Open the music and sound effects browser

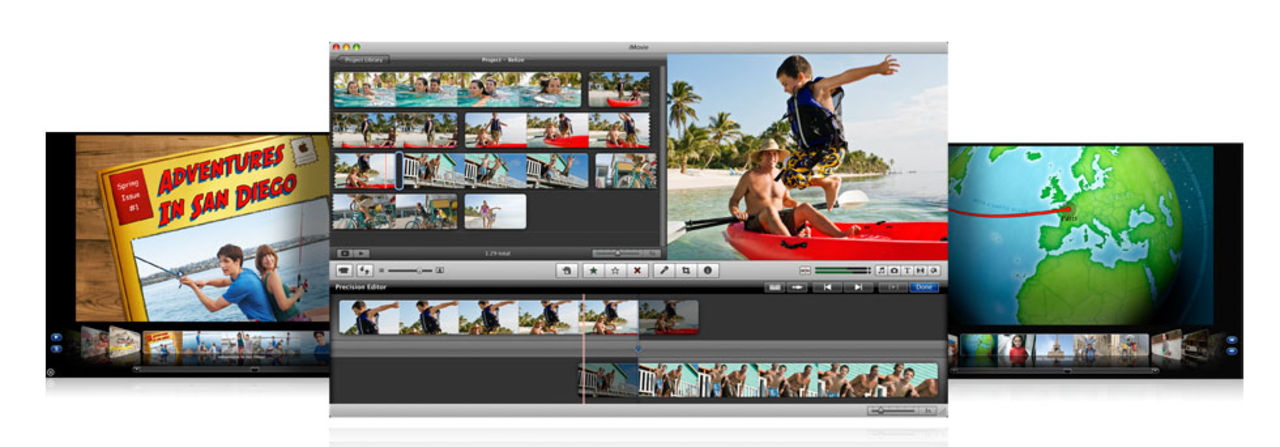[x=881, y=270]
